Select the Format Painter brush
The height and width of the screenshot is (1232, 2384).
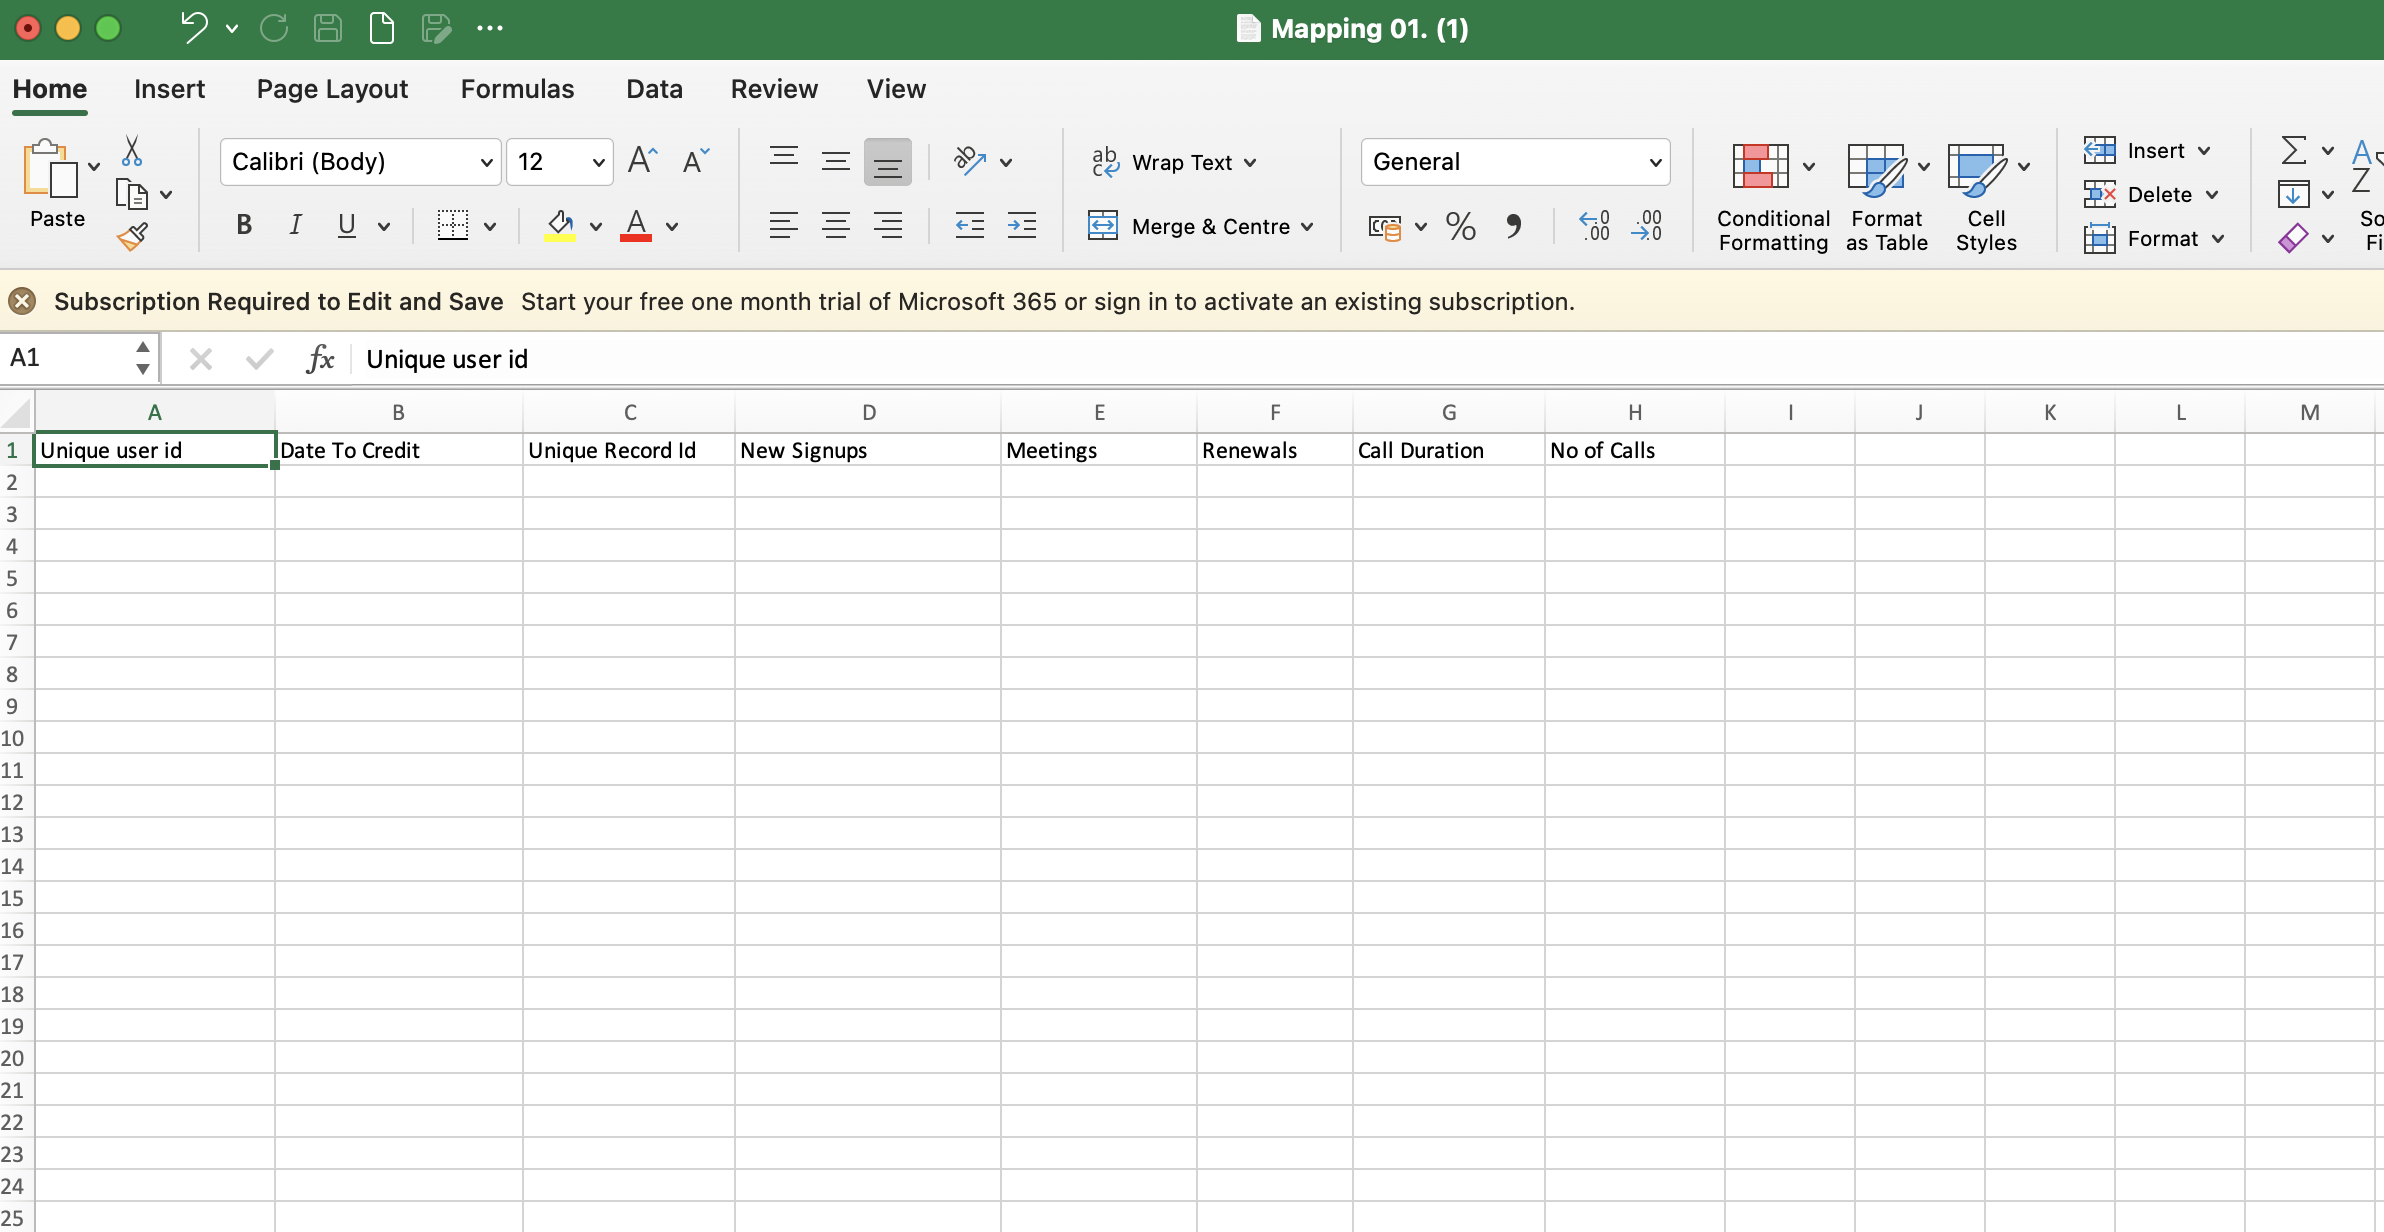[x=132, y=237]
